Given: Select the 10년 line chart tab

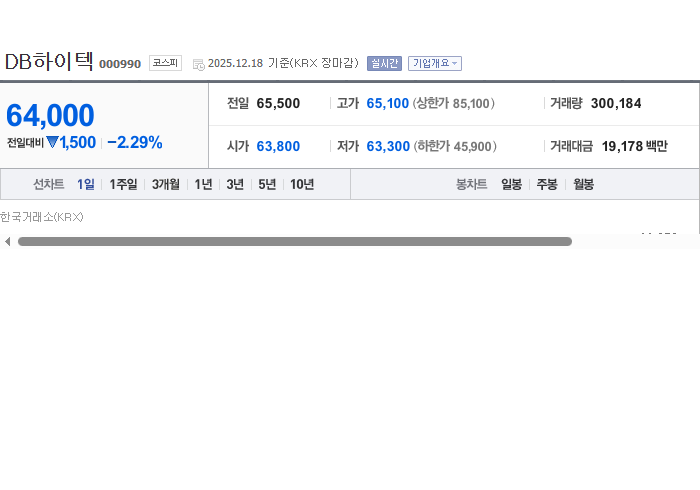Looking at the screenshot, I should (302, 184).
